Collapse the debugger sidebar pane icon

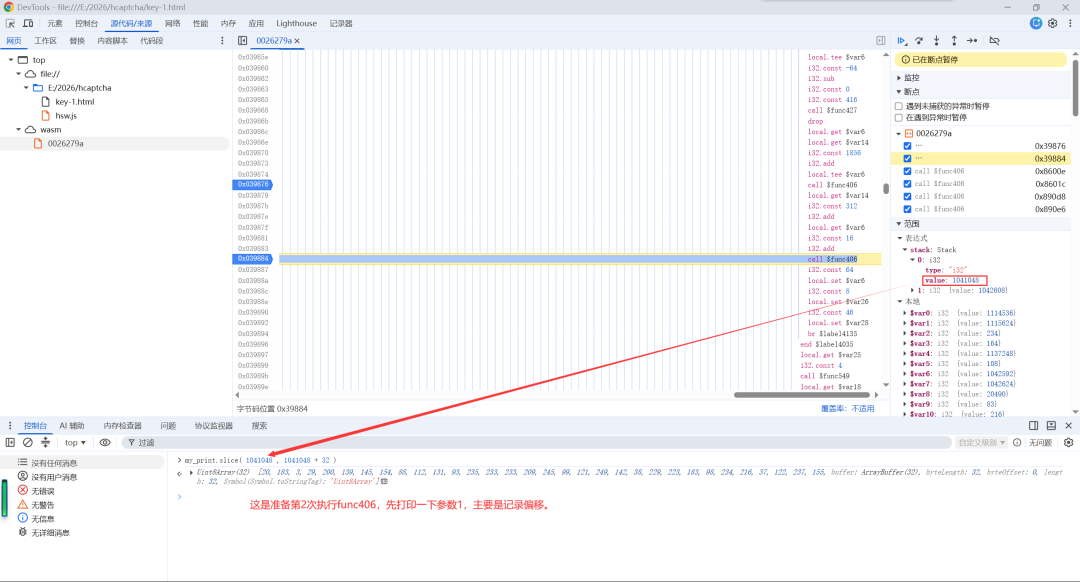(880, 41)
